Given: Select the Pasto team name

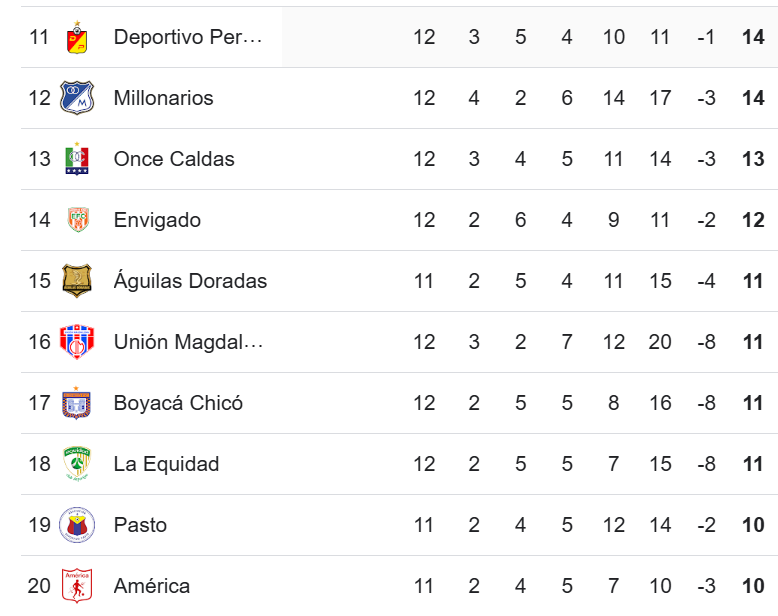Looking at the screenshot, I should [140, 525].
